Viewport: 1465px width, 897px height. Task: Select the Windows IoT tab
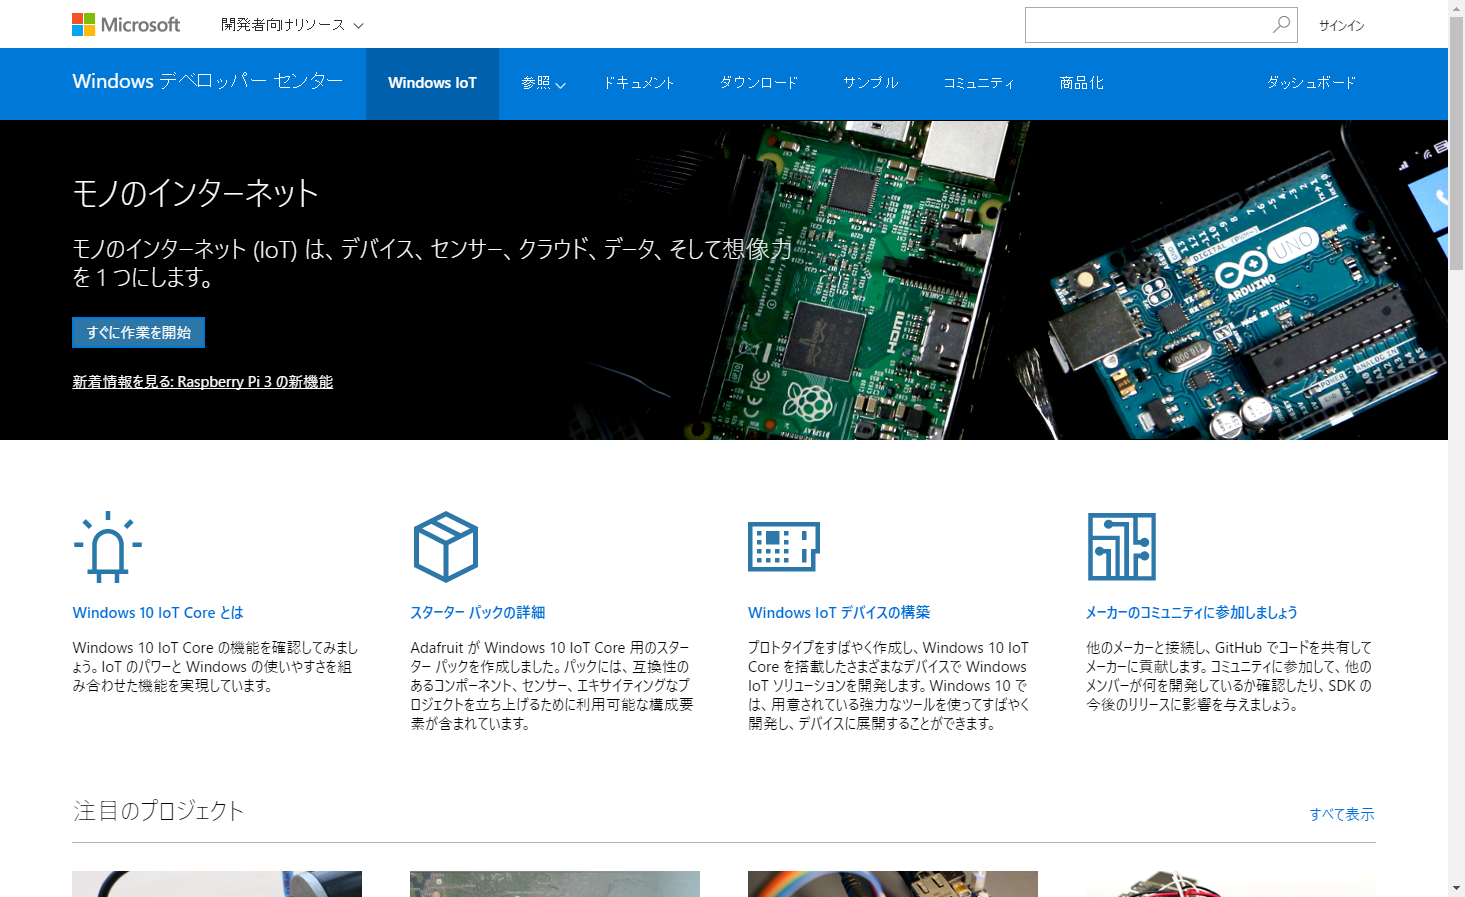[432, 83]
